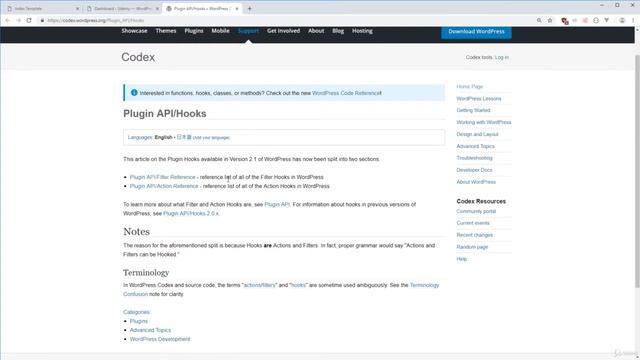The height and width of the screenshot is (360, 640).
Task: Switch to the Index Template tab
Action: (43, 9)
